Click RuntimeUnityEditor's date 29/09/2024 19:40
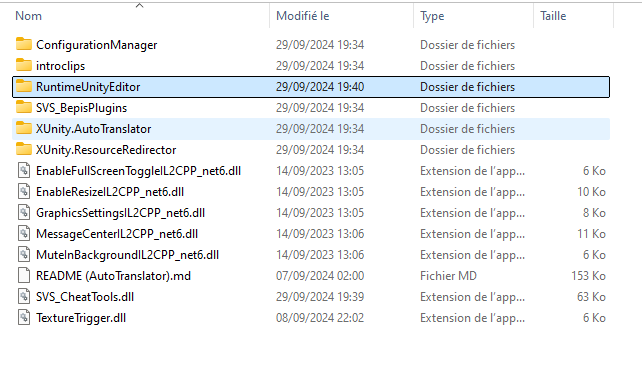This screenshot has width=642, height=388. [x=320, y=87]
